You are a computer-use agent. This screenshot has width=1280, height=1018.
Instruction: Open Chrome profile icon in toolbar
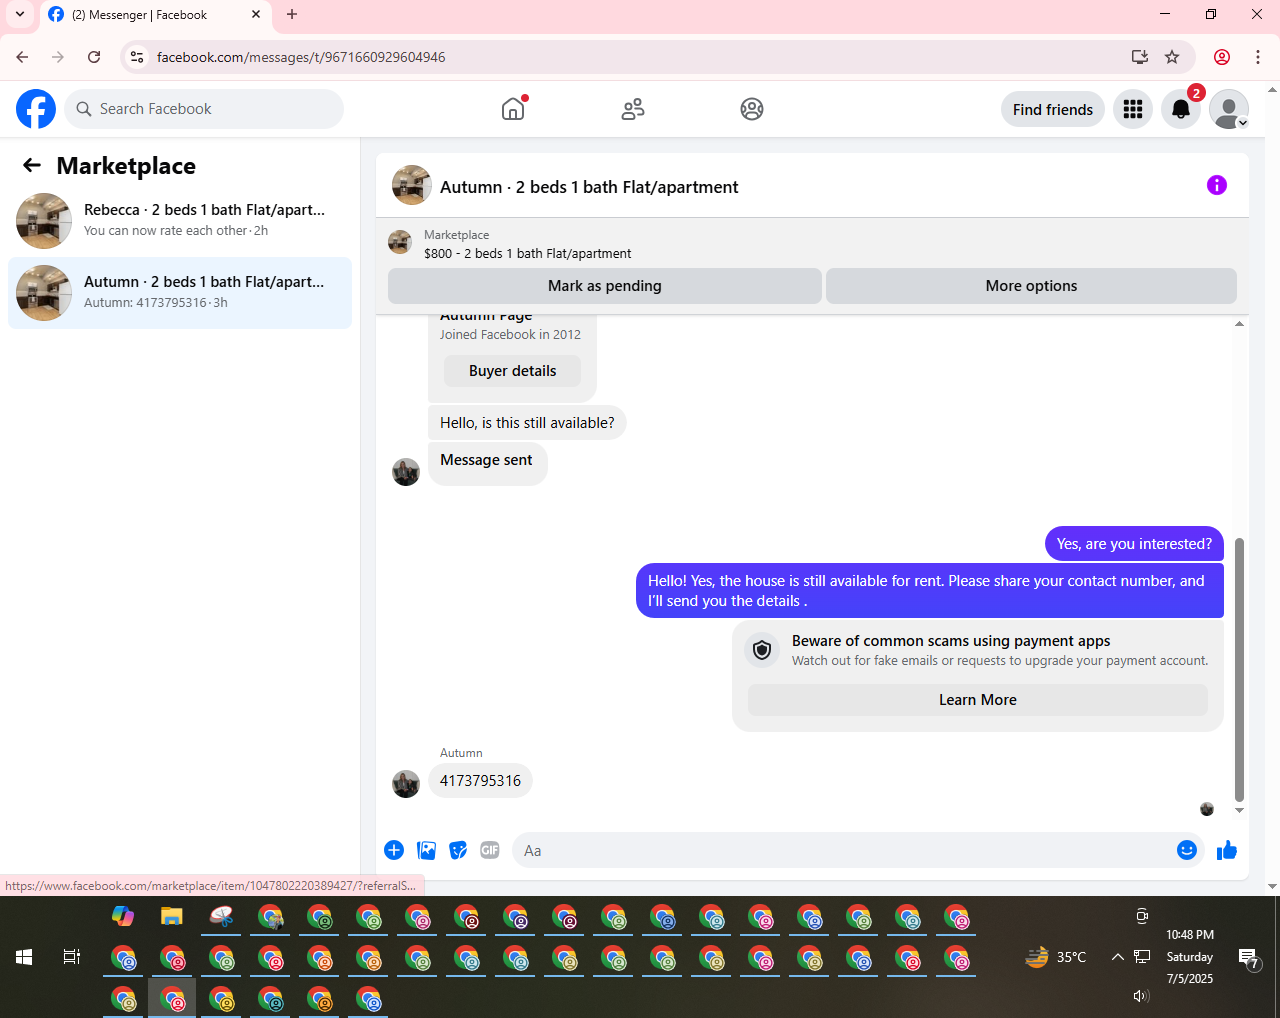pos(1222,57)
